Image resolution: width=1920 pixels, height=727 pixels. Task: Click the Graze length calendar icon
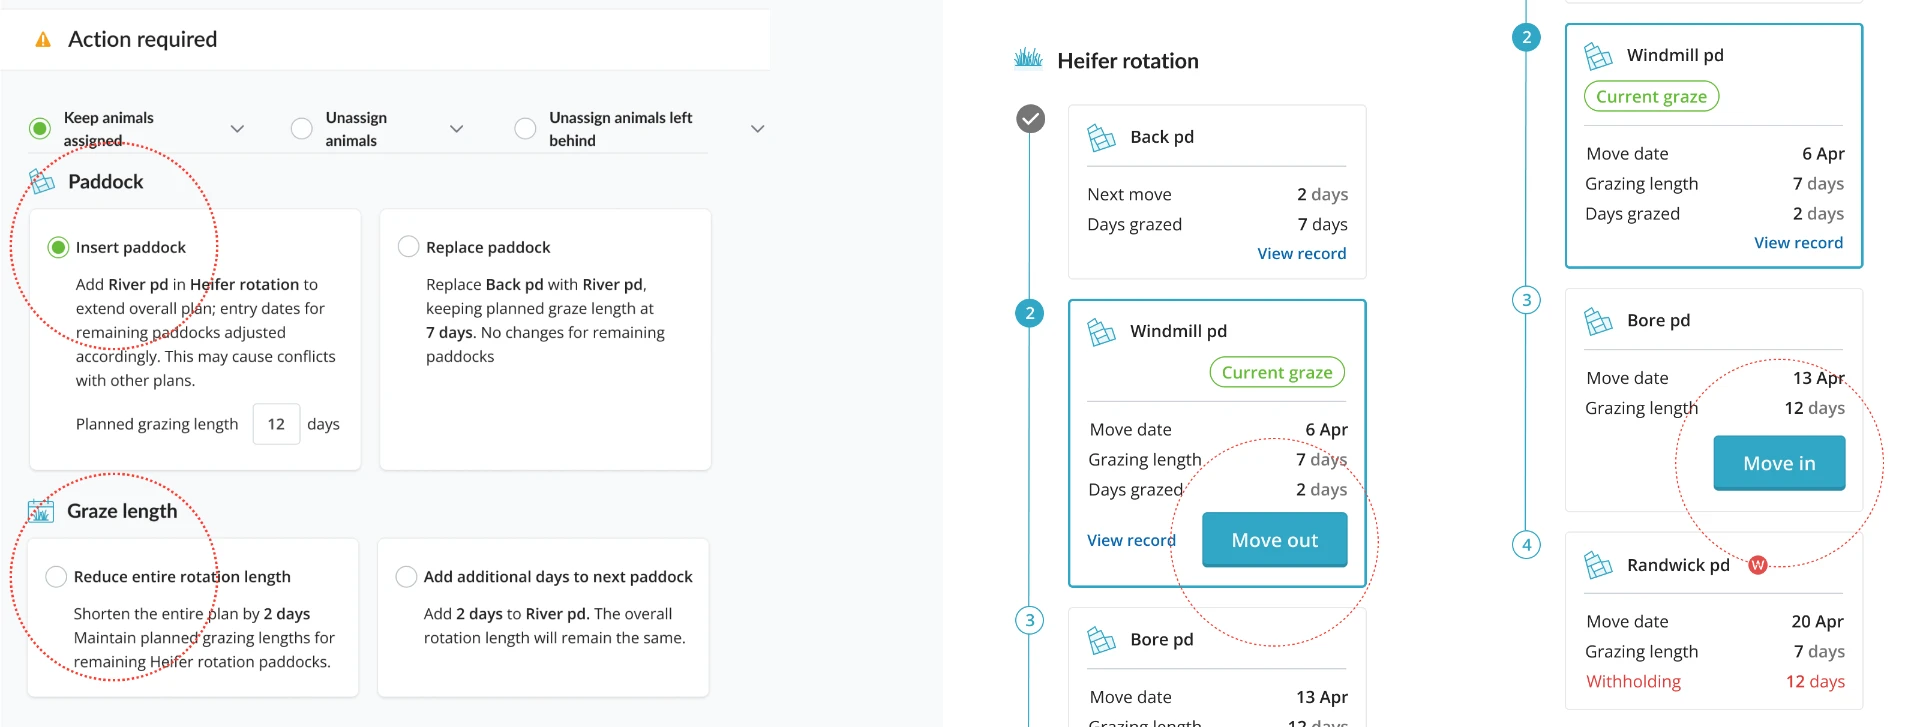click(41, 511)
